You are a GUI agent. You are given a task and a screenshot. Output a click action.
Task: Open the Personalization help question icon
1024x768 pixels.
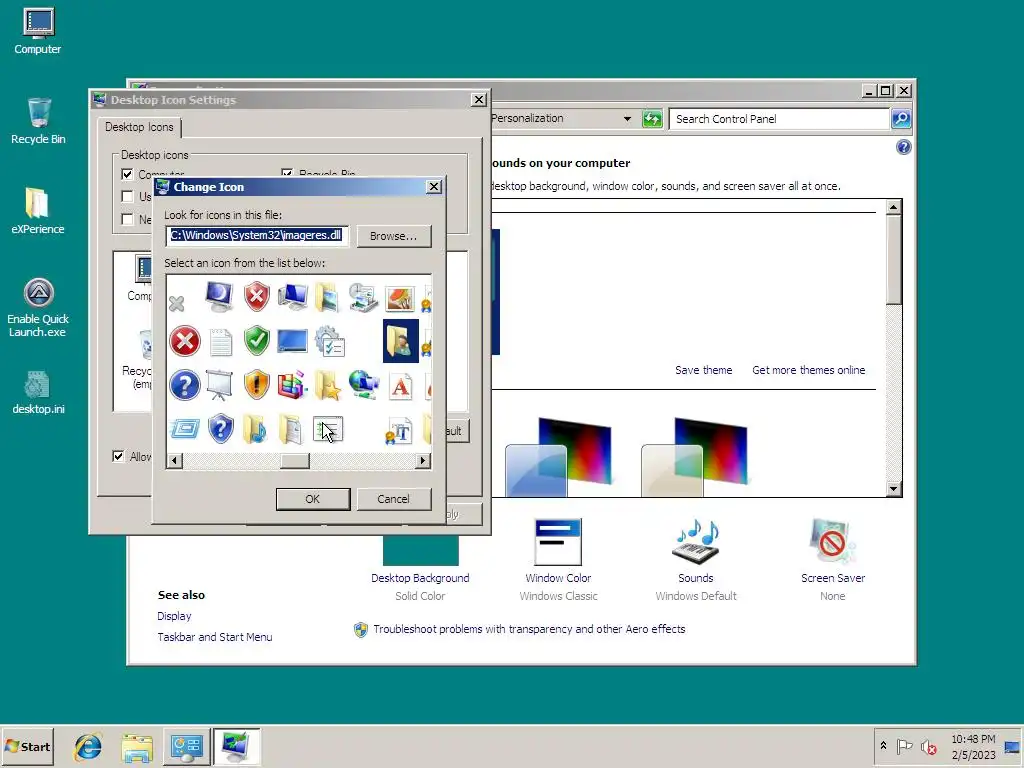(903, 147)
